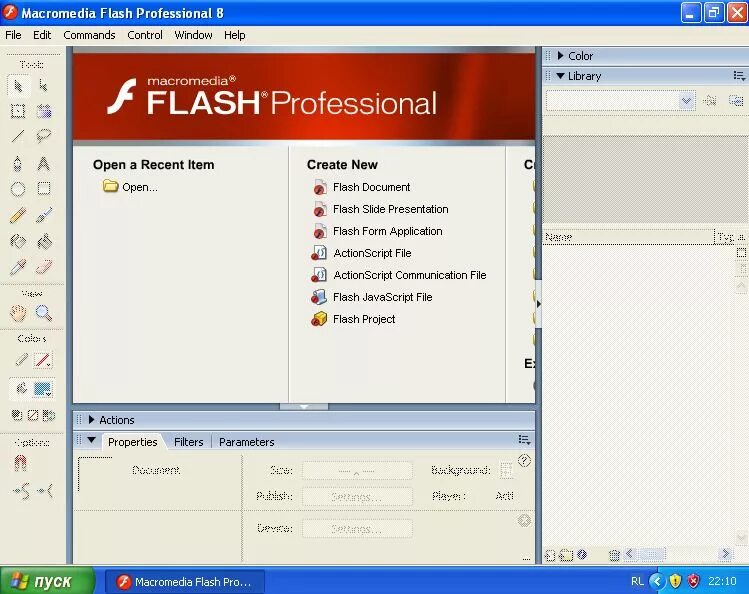The image size is (749, 594).
Task: Open the File menu
Action: point(13,35)
